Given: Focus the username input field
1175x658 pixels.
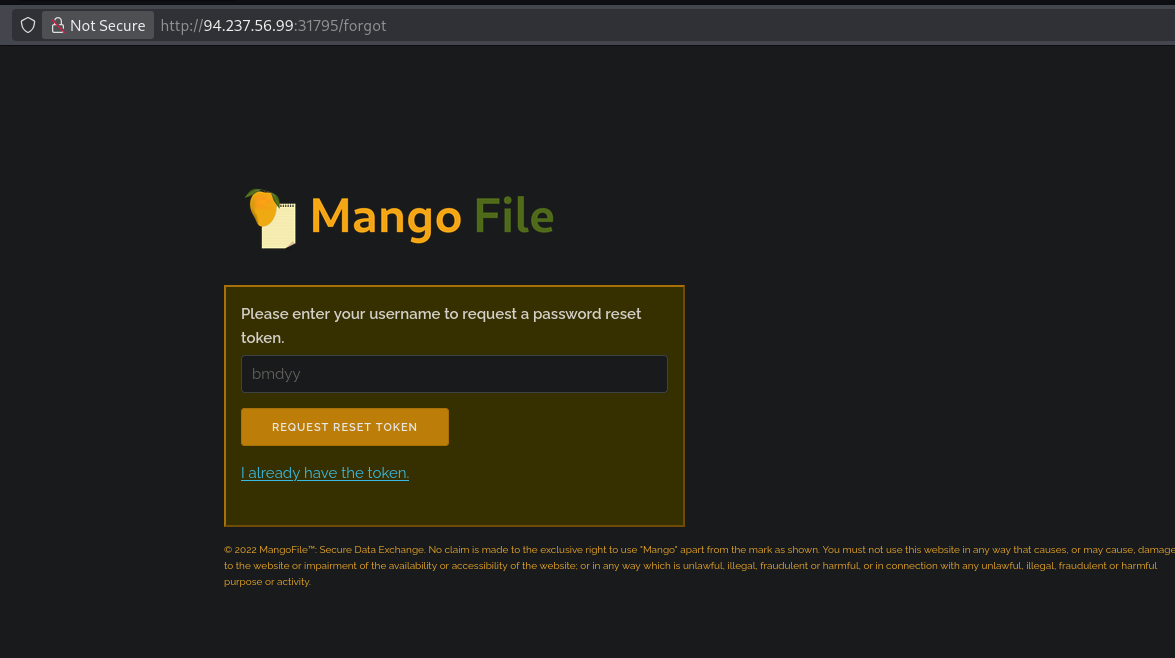Looking at the screenshot, I should 454,374.
